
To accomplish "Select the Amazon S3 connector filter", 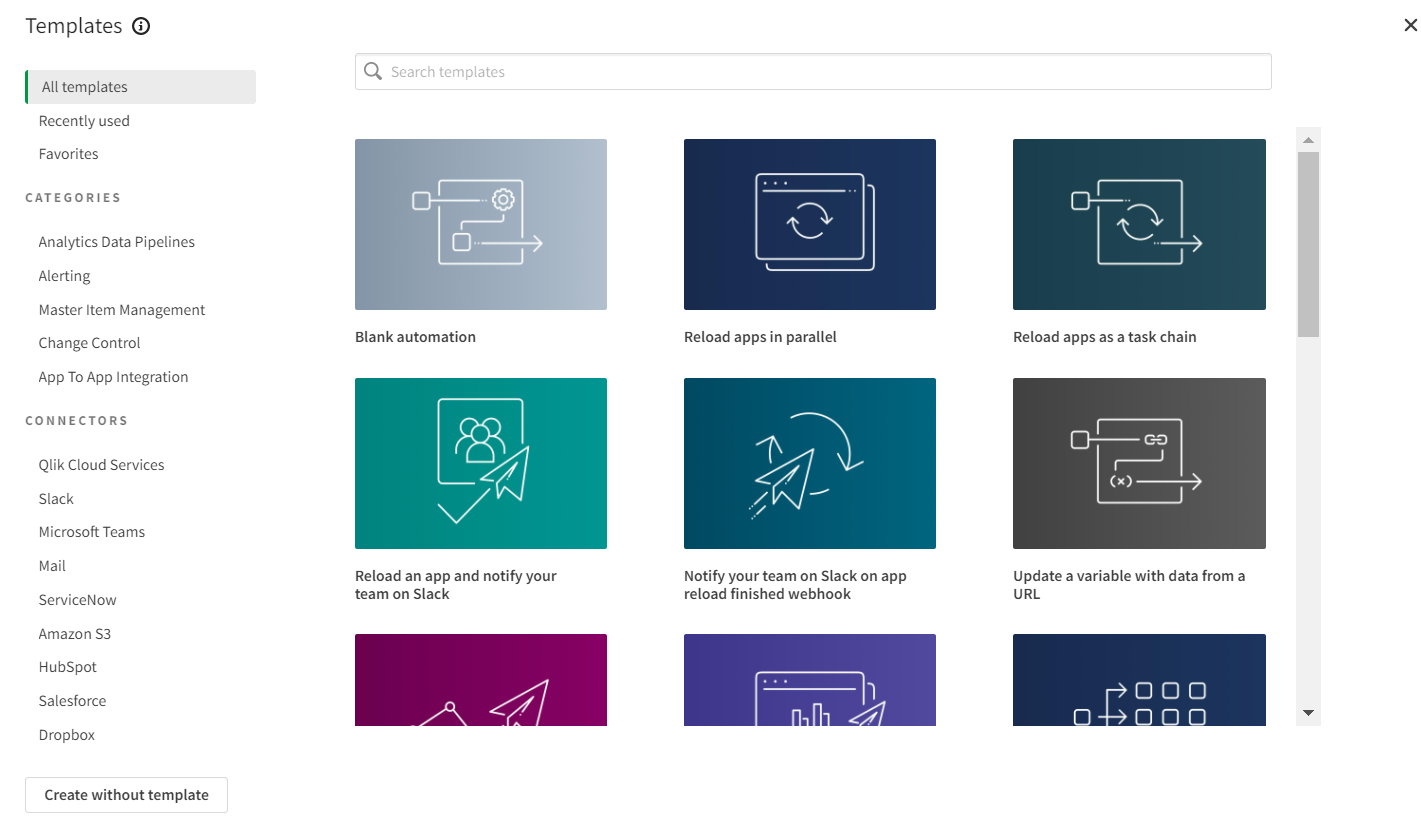I will (74, 634).
